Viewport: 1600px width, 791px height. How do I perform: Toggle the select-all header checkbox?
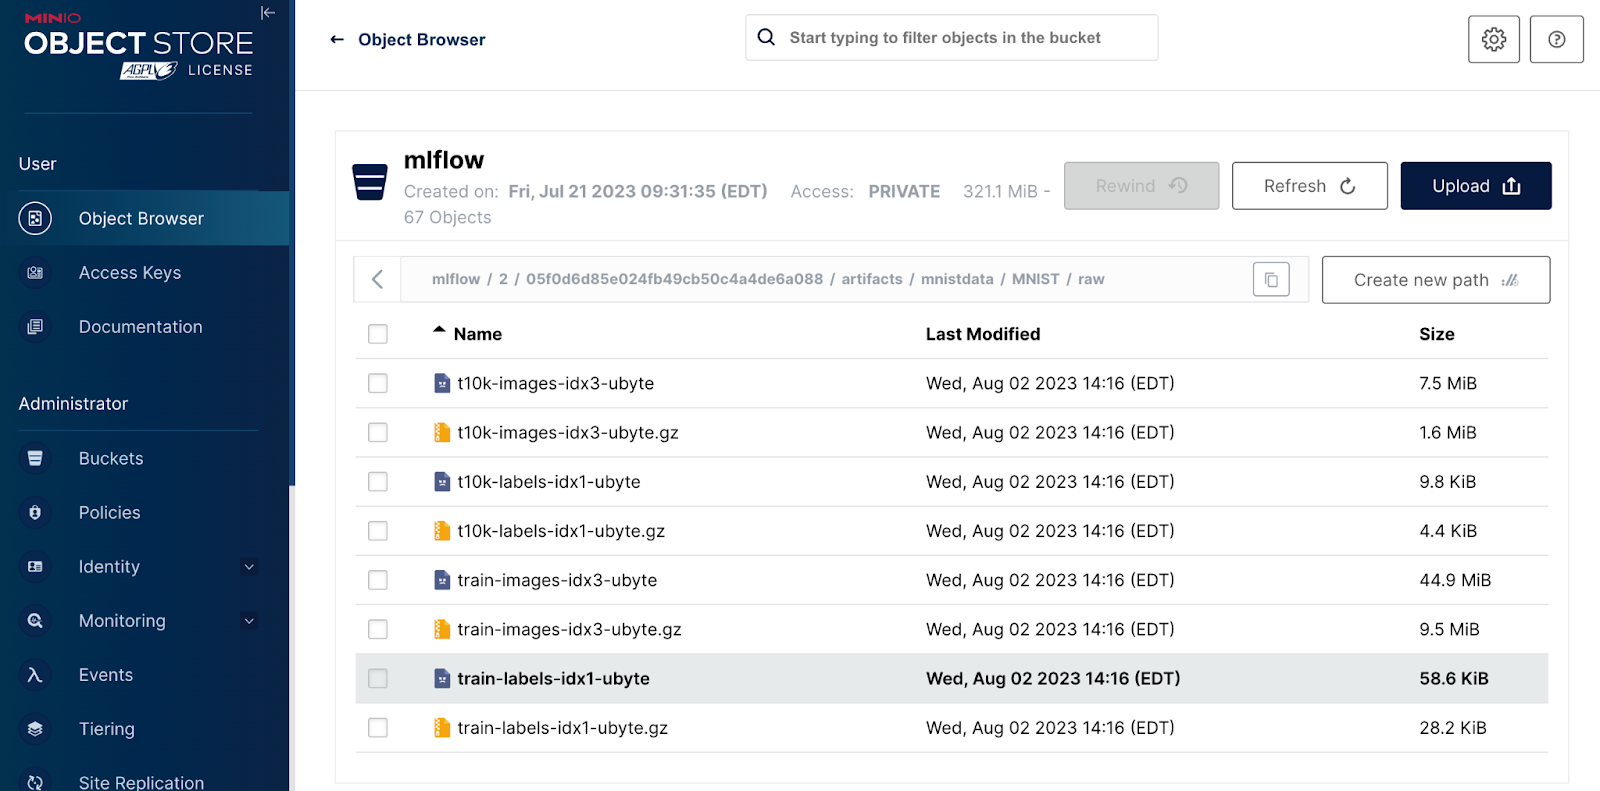[378, 334]
